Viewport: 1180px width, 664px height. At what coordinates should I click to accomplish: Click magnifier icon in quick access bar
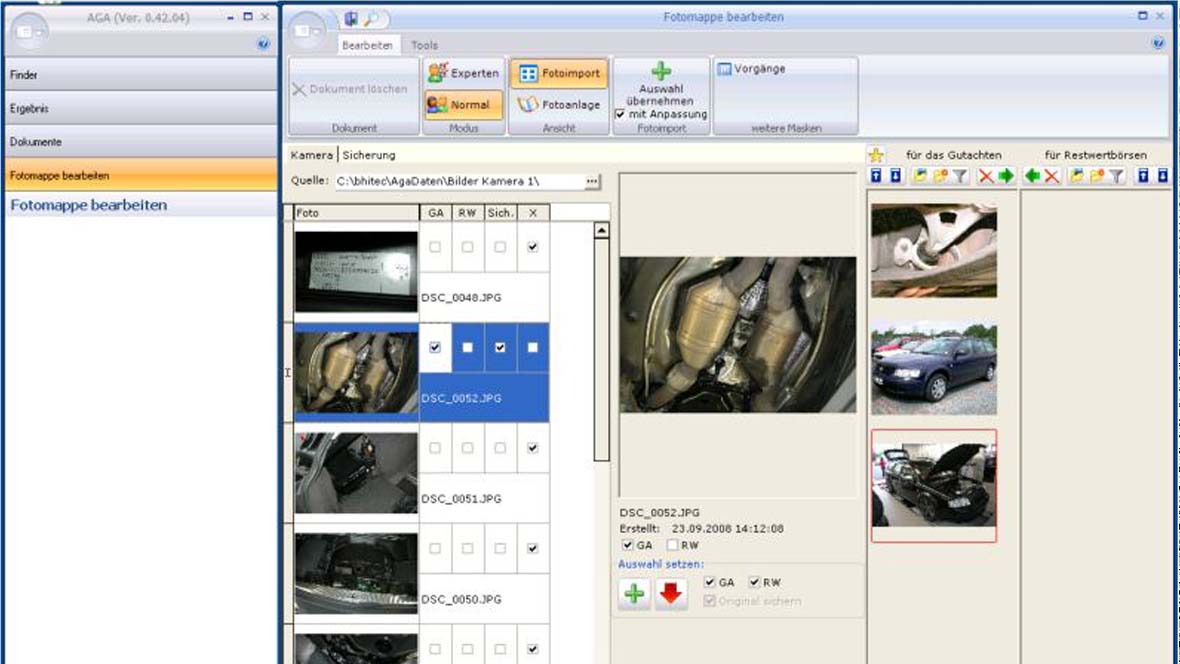tap(372, 18)
